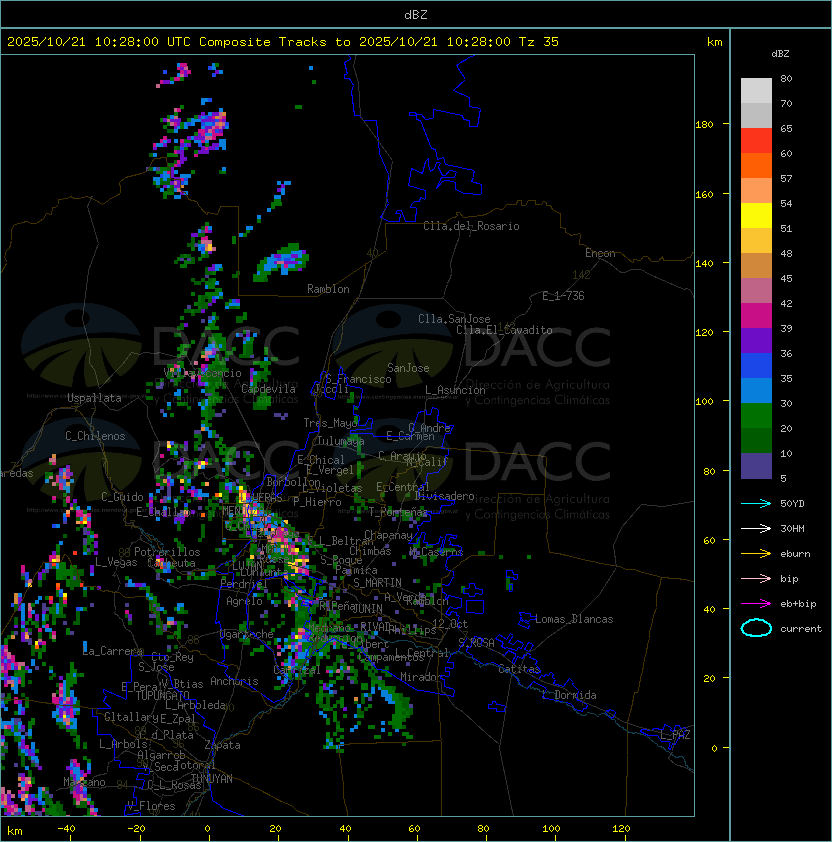Click the Anchoris map label
Image resolution: width=832 pixels, height=842 pixels.
234,681
